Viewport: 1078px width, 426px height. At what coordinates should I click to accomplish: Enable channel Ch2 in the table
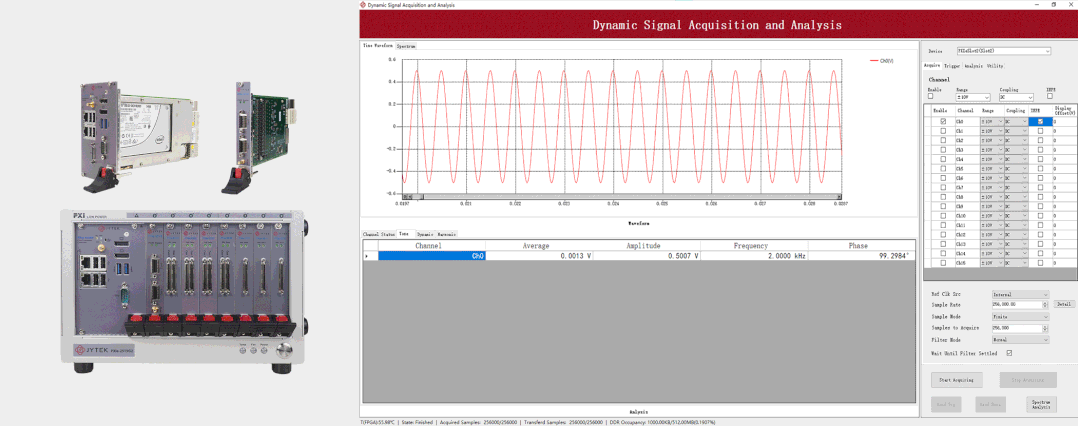[x=943, y=140]
